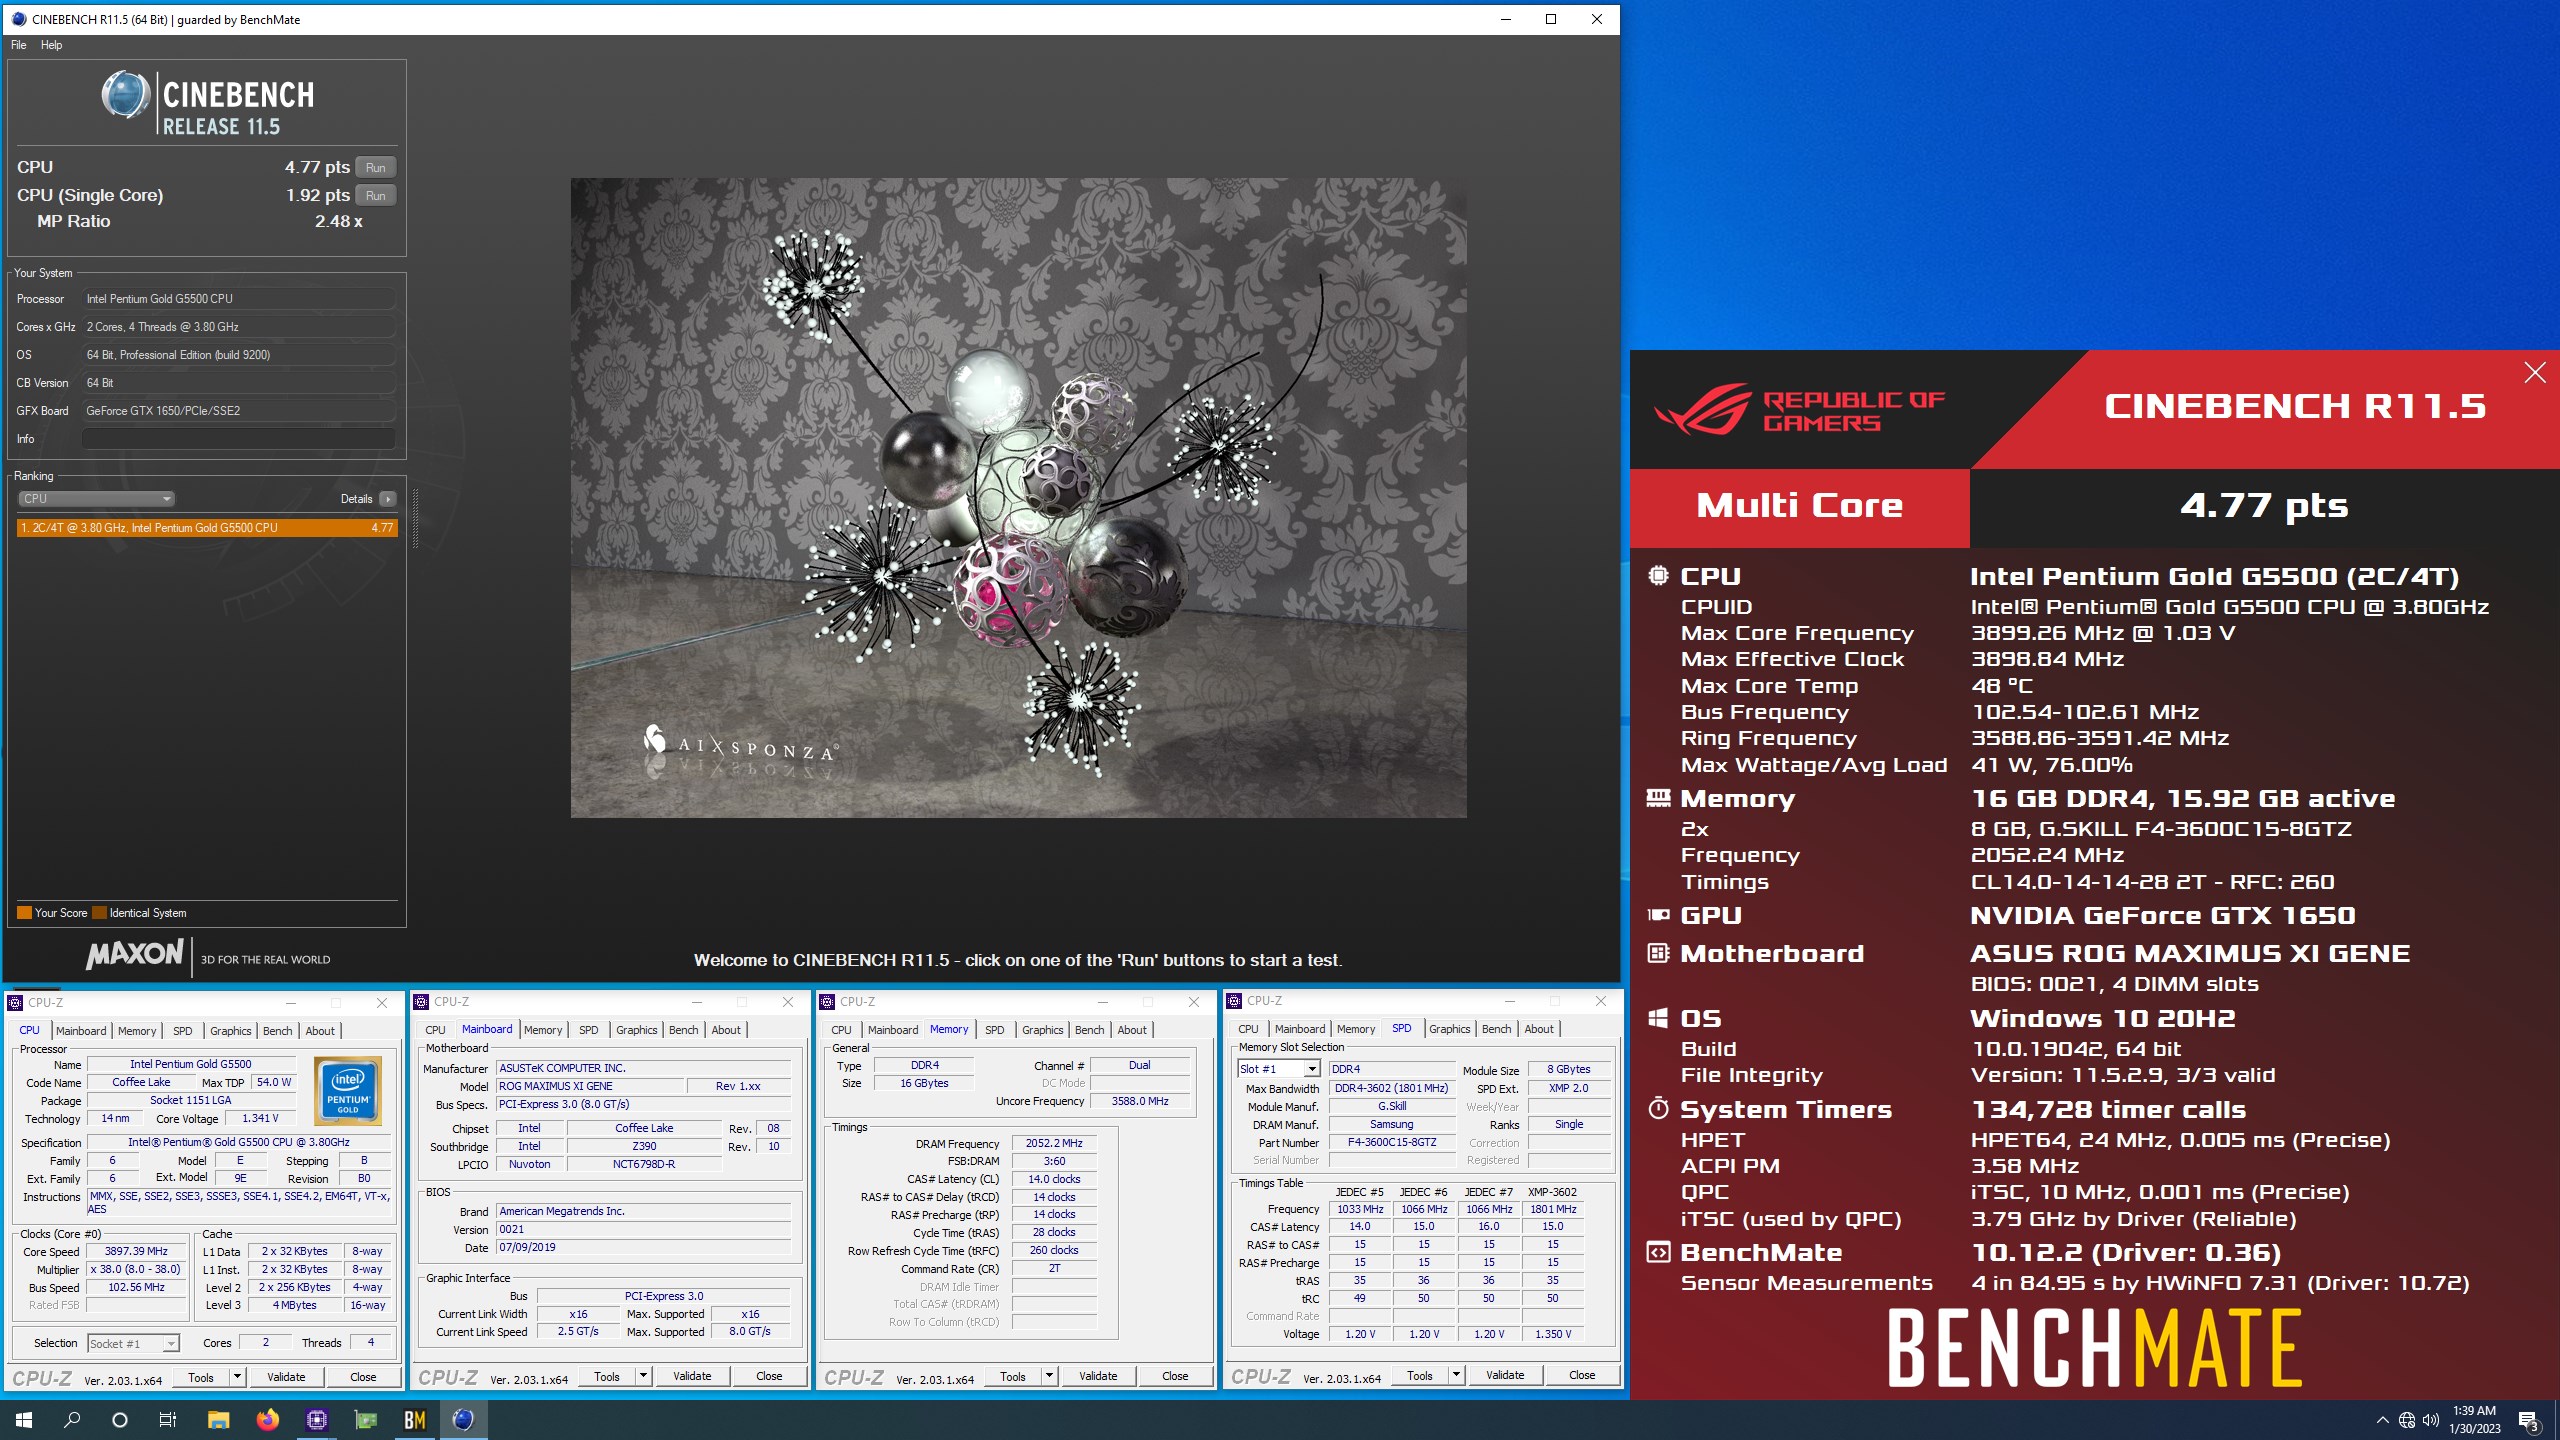Open Task View on the taskbar
Screen dimensions: 2560x1440
click(168, 1419)
